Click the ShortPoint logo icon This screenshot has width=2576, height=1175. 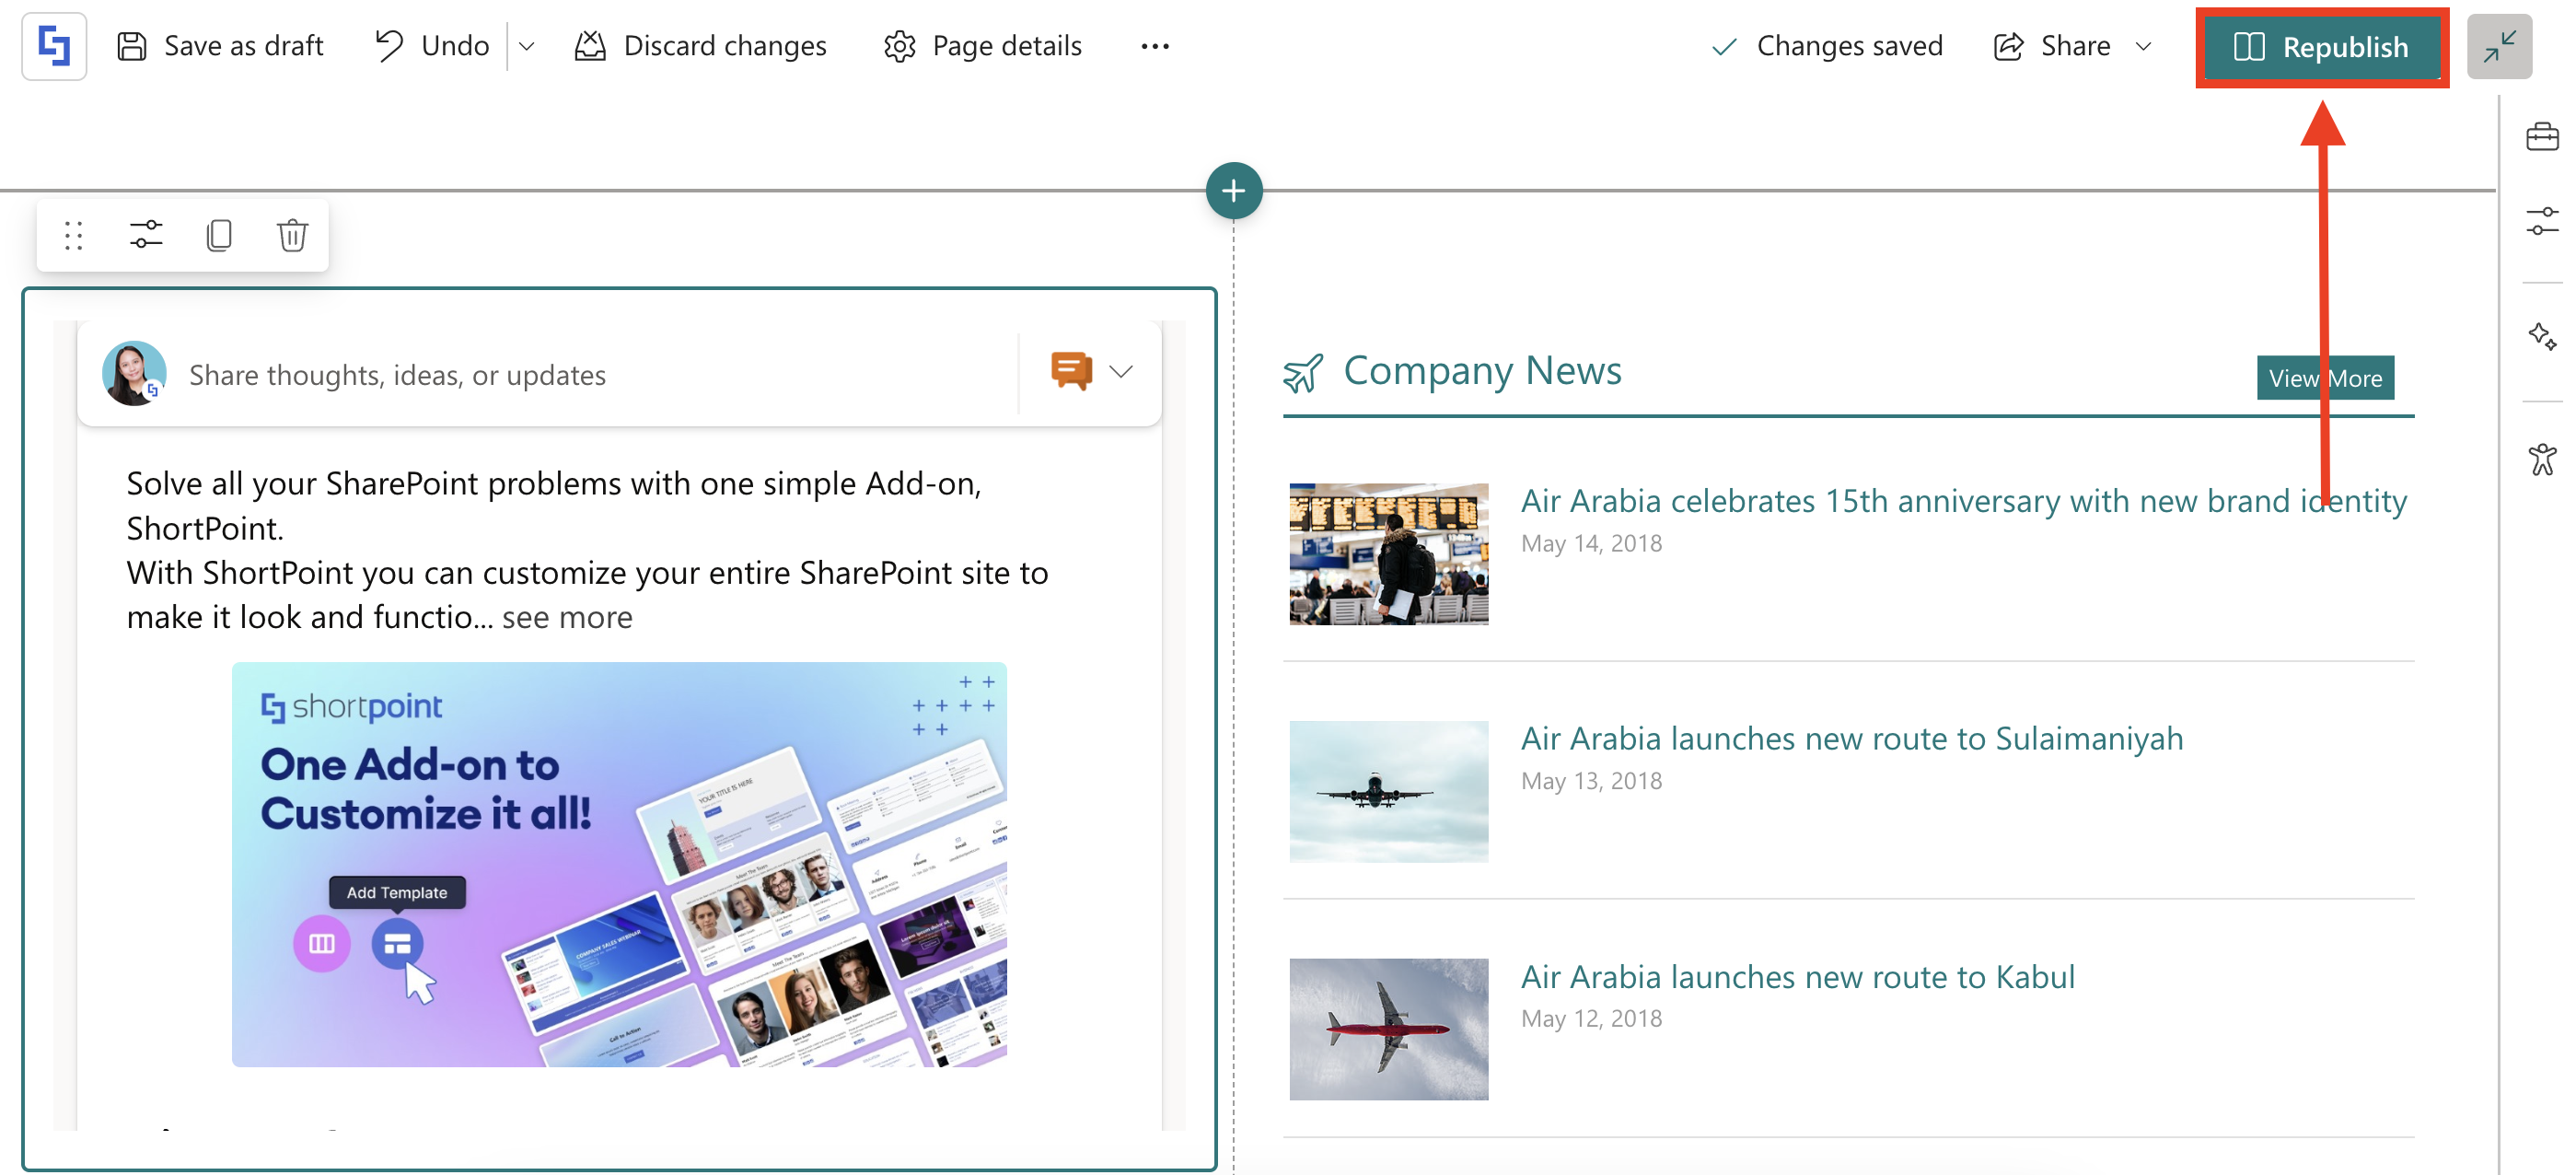(54, 46)
